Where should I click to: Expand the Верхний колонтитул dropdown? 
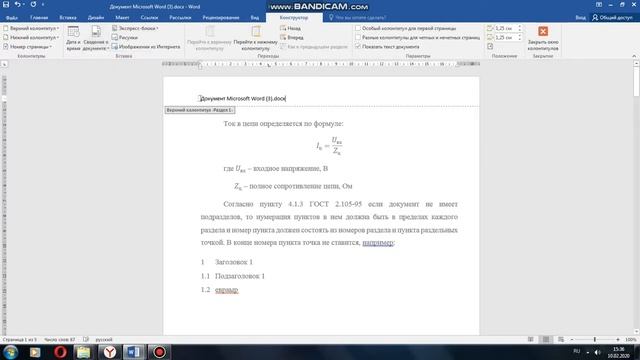coord(31,28)
